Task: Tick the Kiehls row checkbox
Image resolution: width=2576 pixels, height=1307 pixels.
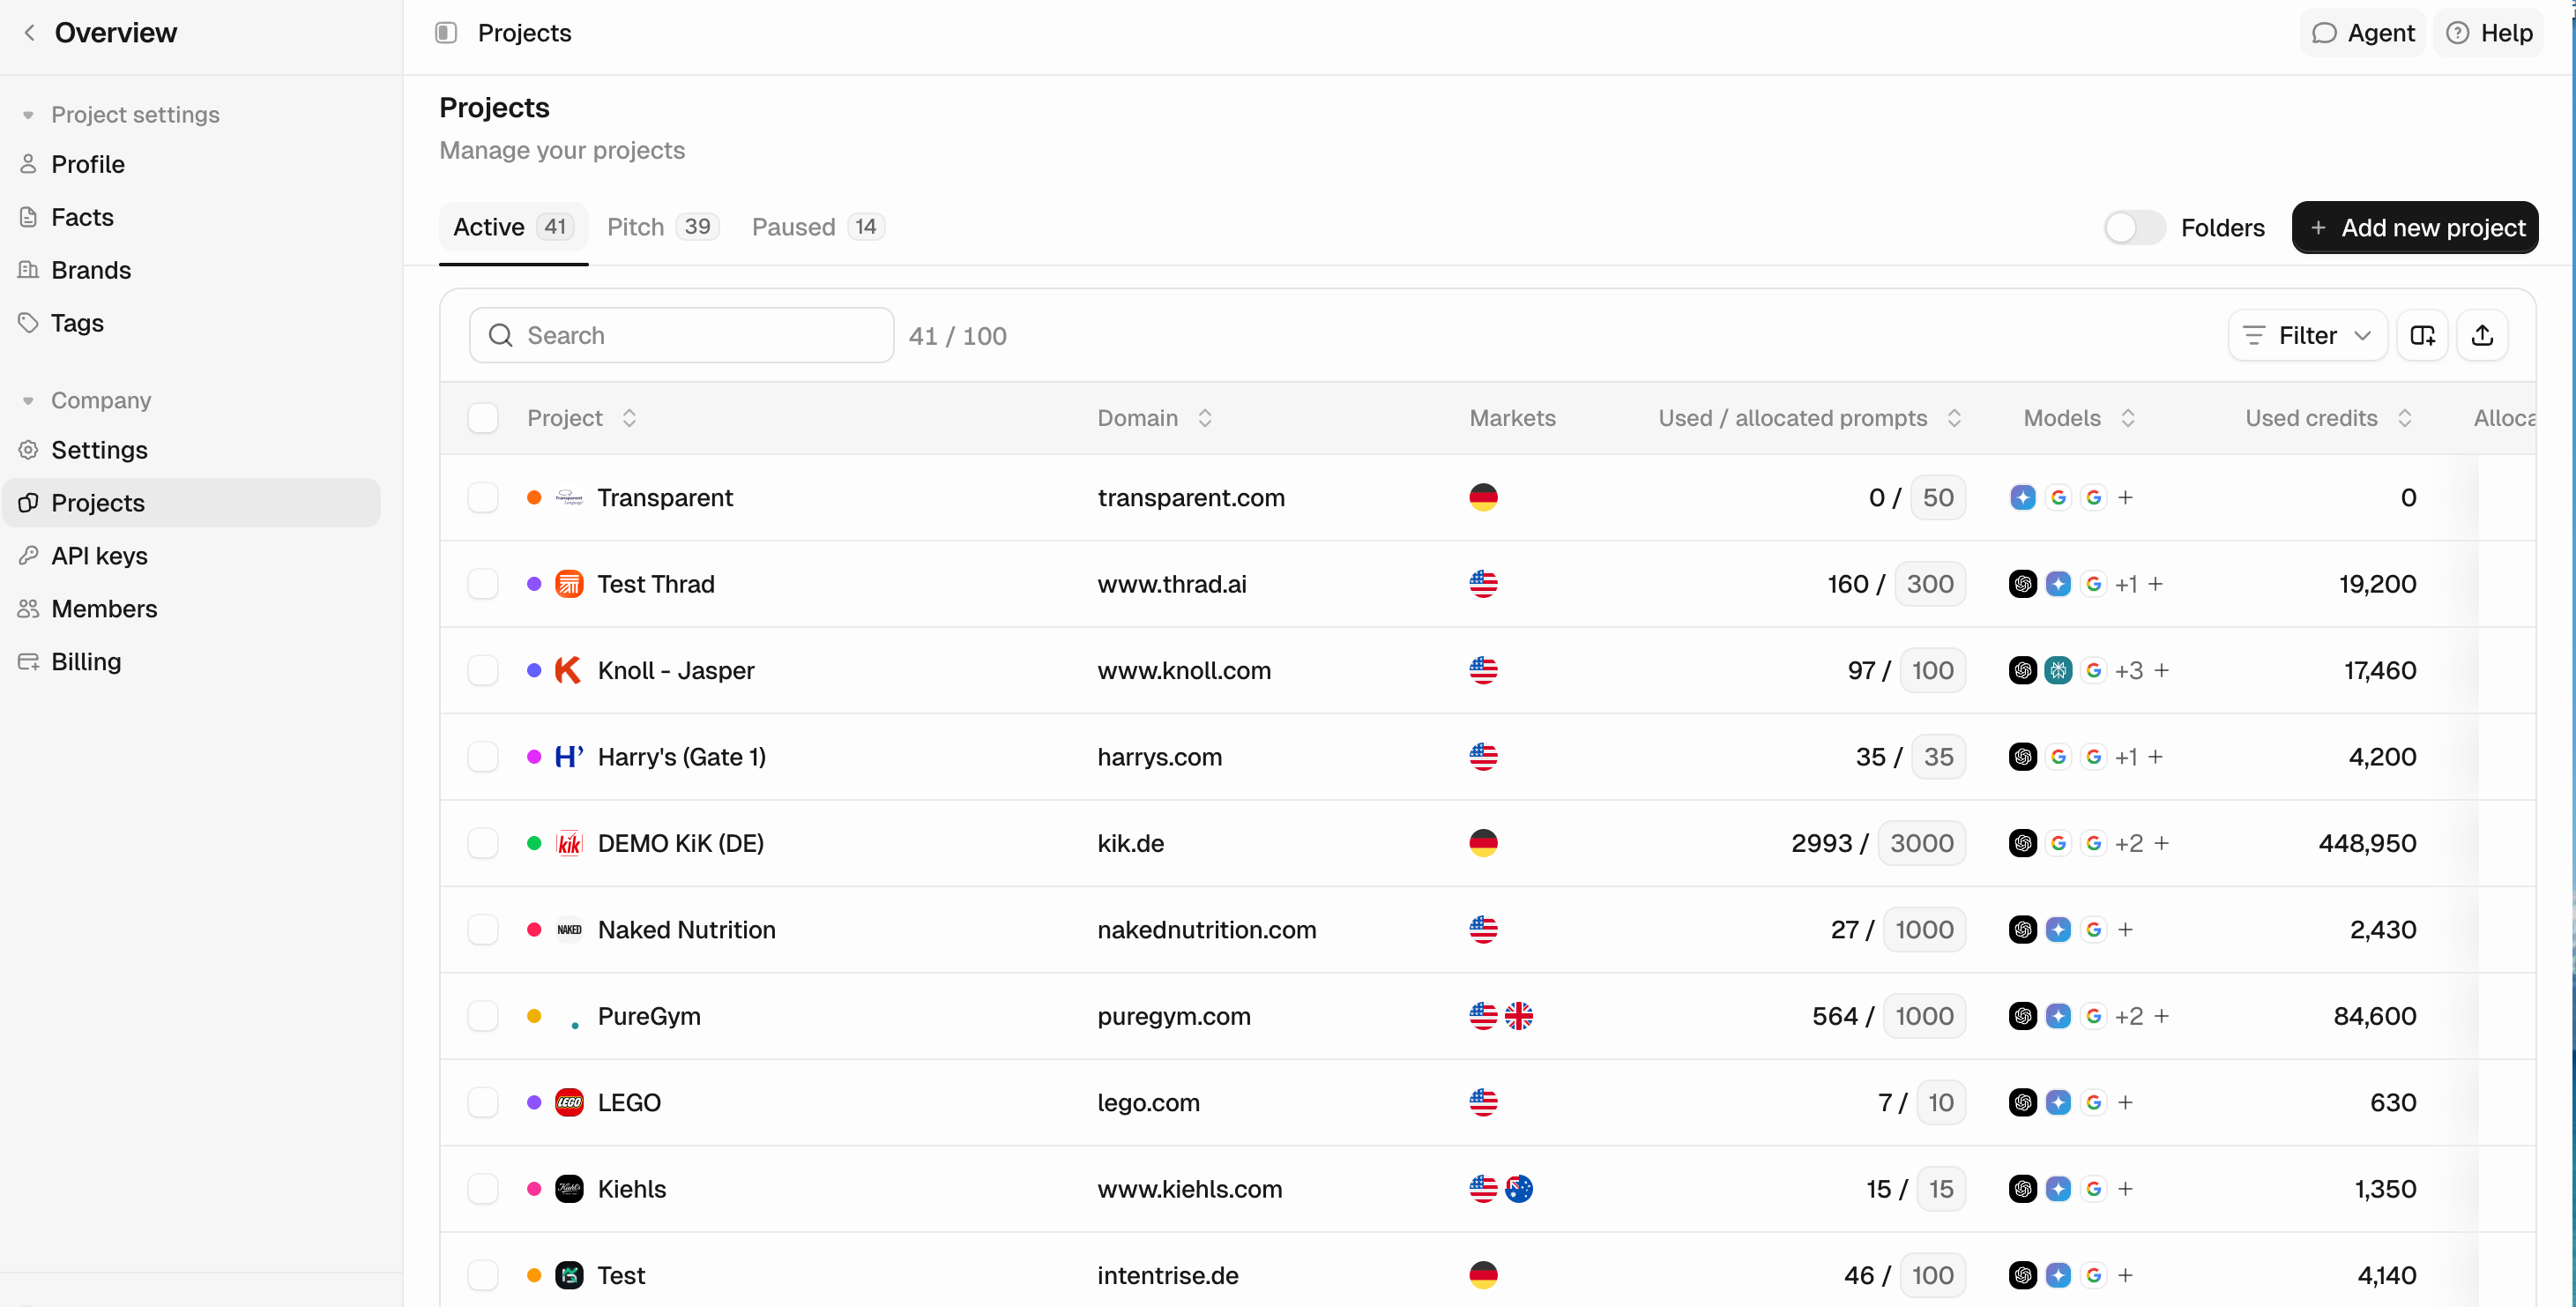Action: click(483, 1189)
